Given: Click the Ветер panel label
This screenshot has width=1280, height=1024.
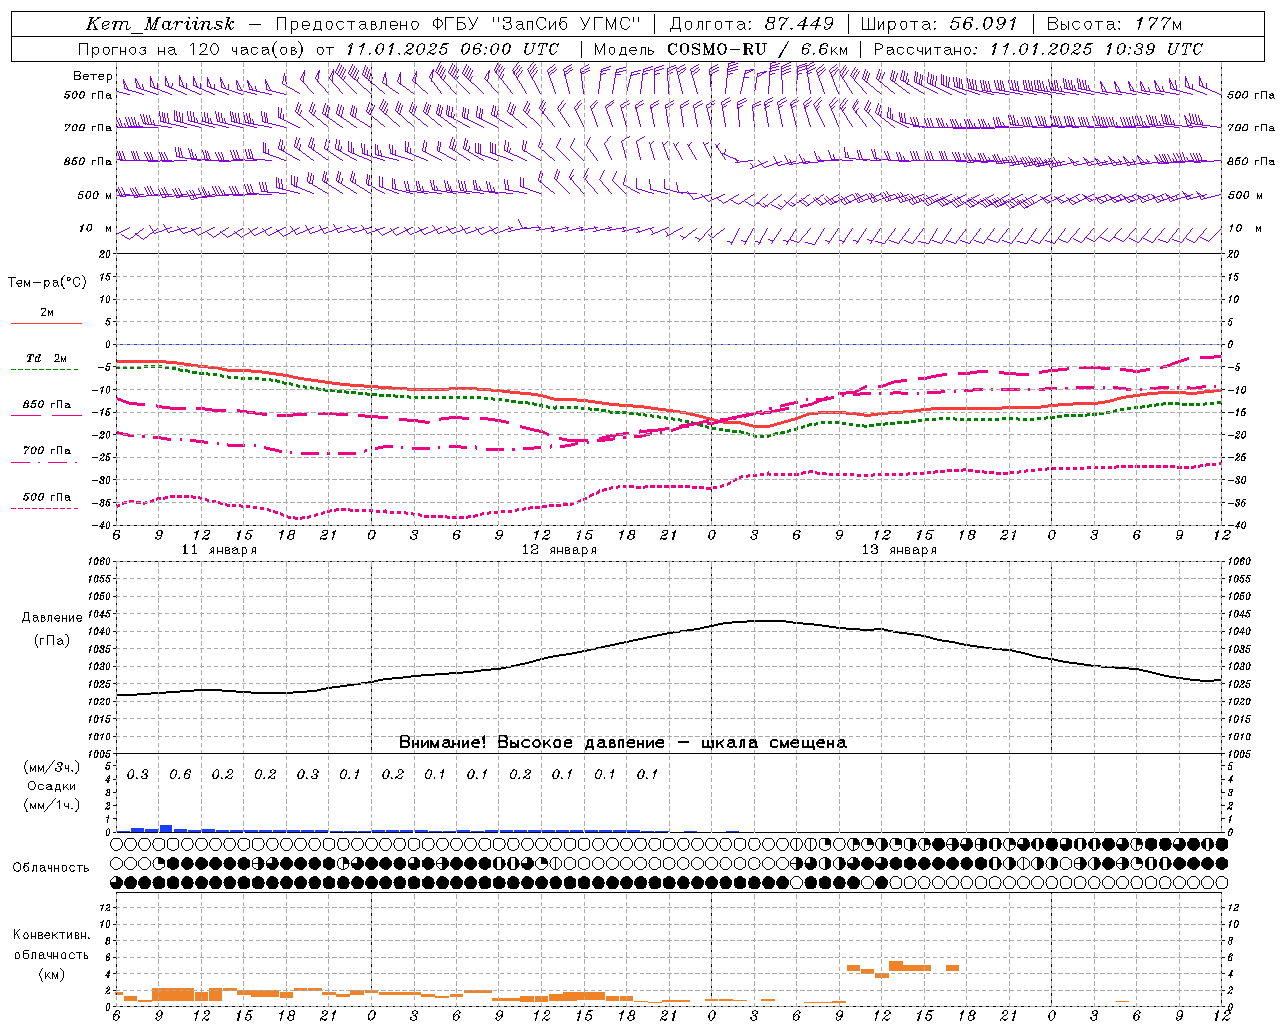Looking at the screenshot, I should click(92, 76).
